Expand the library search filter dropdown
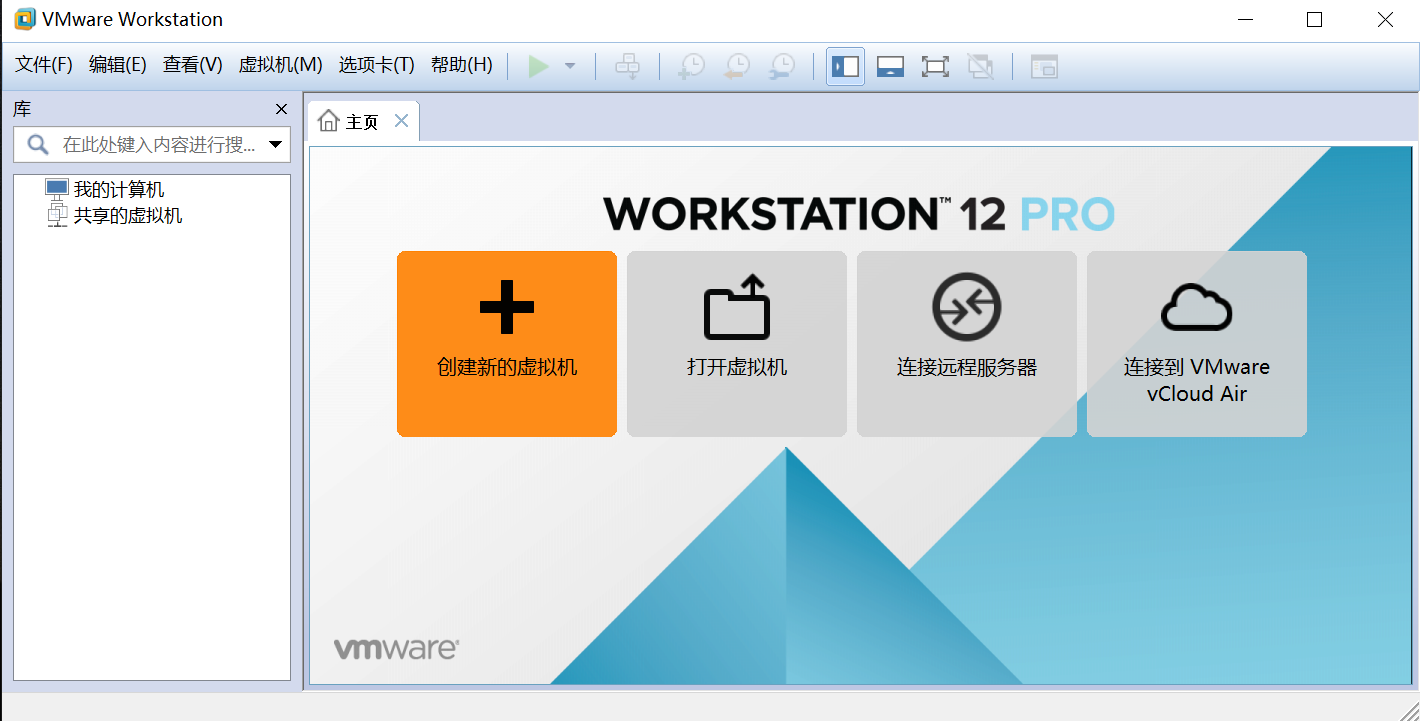This screenshot has height=721, width=1420. tap(276, 145)
